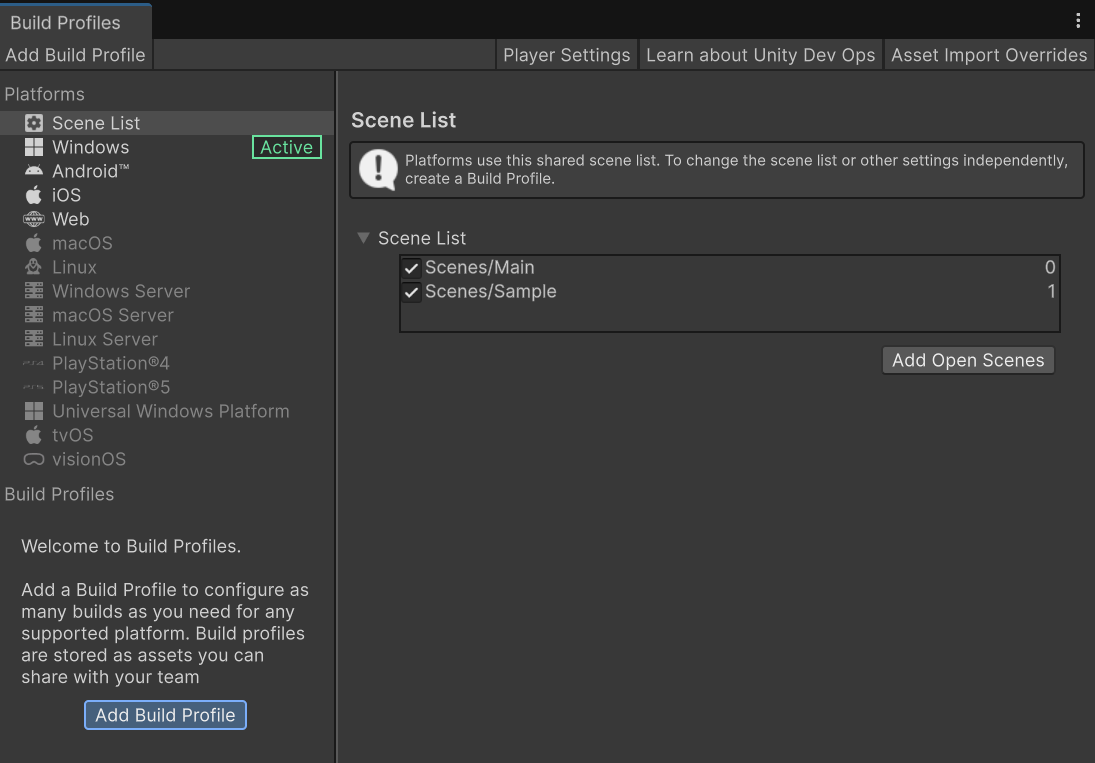The height and width of the screenshot is (763, 1095).
Task: Open Asset Import Overrides
Action: point(989,55)
